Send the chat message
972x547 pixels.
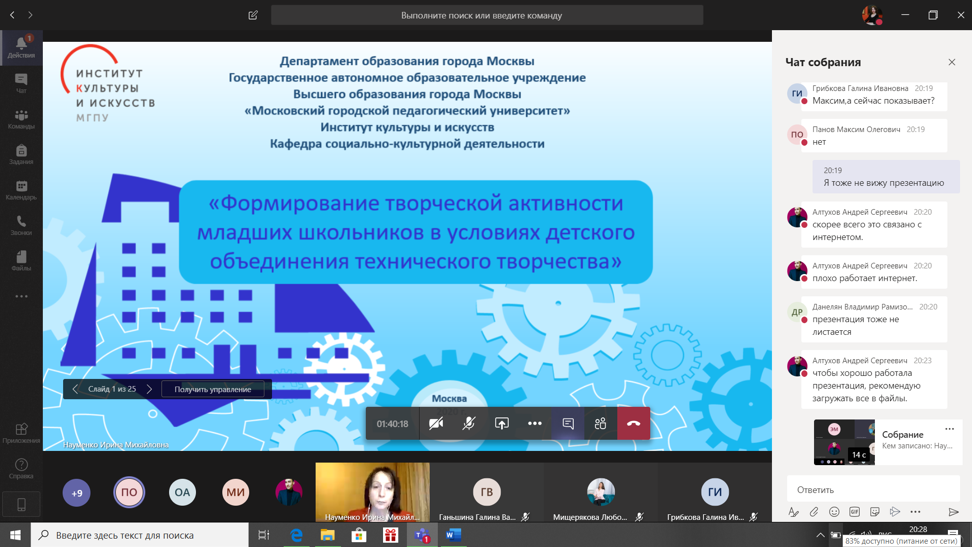[x=953, y=512]
